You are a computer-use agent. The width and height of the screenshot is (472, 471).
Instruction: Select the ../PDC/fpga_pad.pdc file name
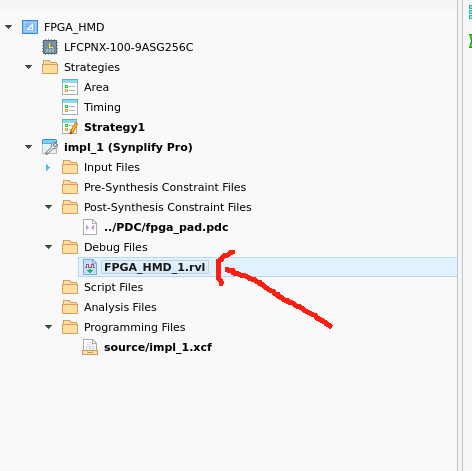pyautogui.click(x=166, y=227)
